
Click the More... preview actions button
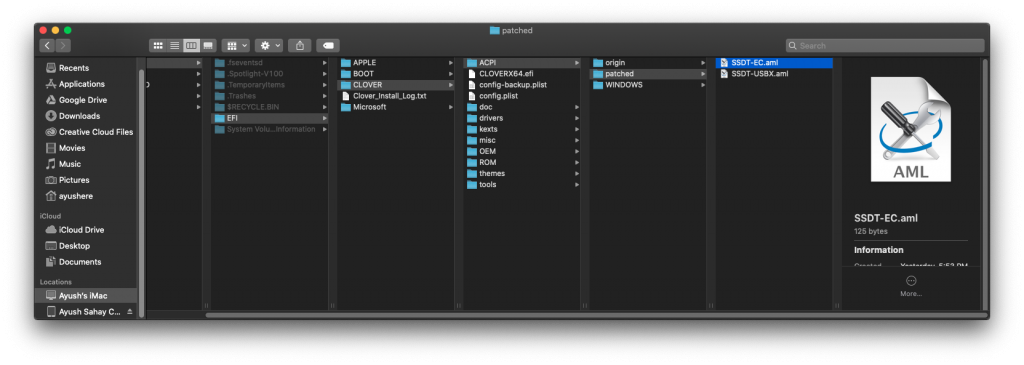[x=911, y=286]
